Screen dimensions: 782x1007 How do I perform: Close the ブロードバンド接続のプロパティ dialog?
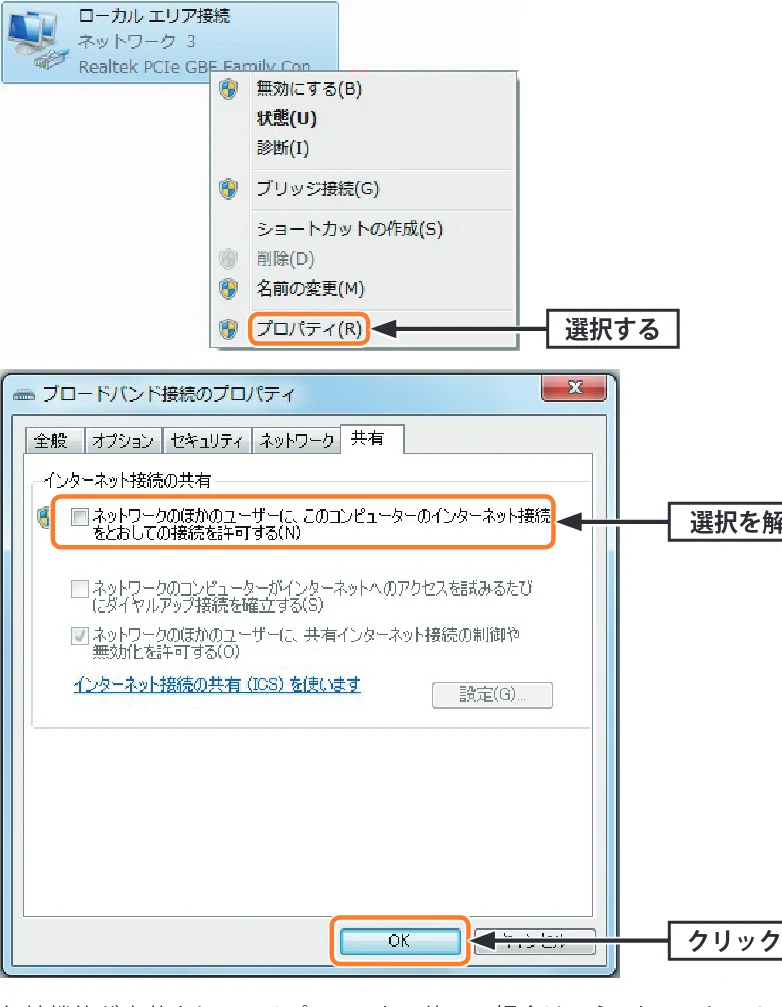[574, 388]
